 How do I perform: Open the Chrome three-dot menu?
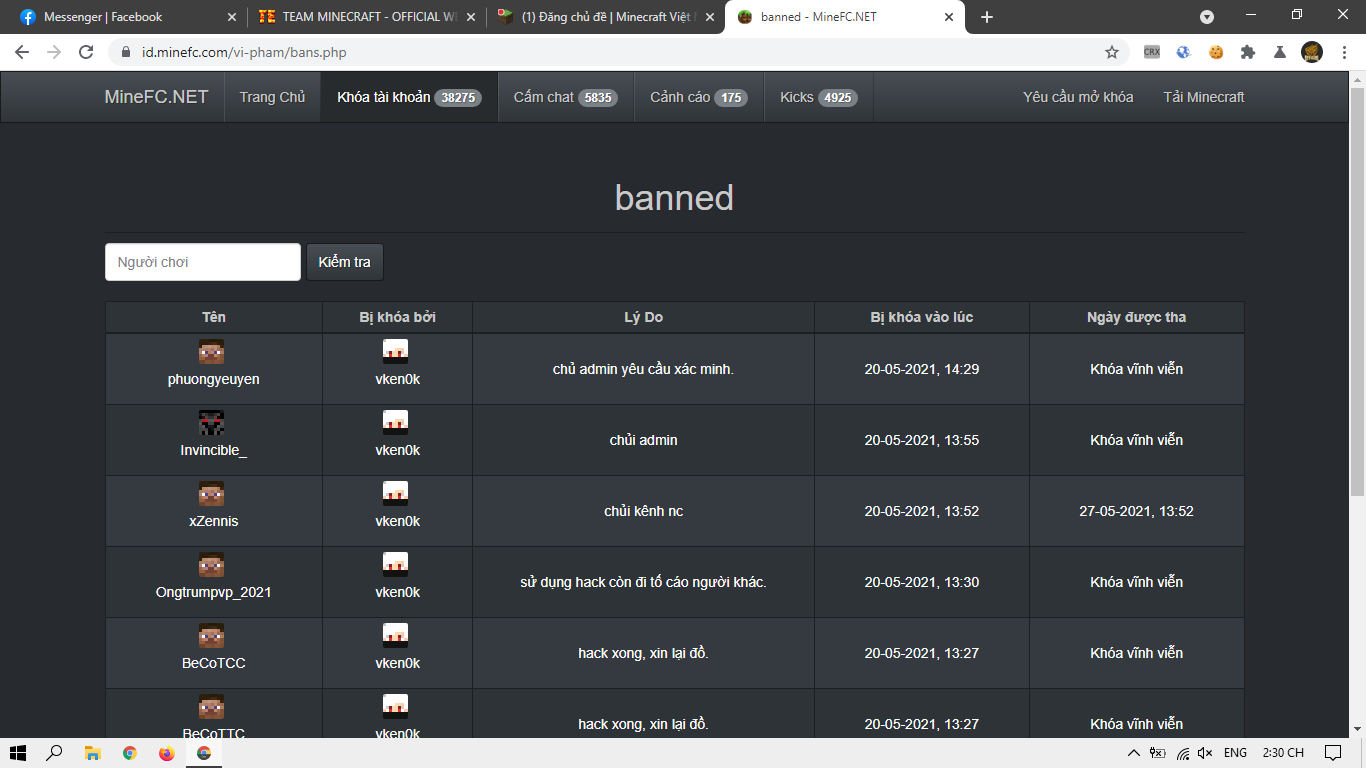[x=1344, y=52]
